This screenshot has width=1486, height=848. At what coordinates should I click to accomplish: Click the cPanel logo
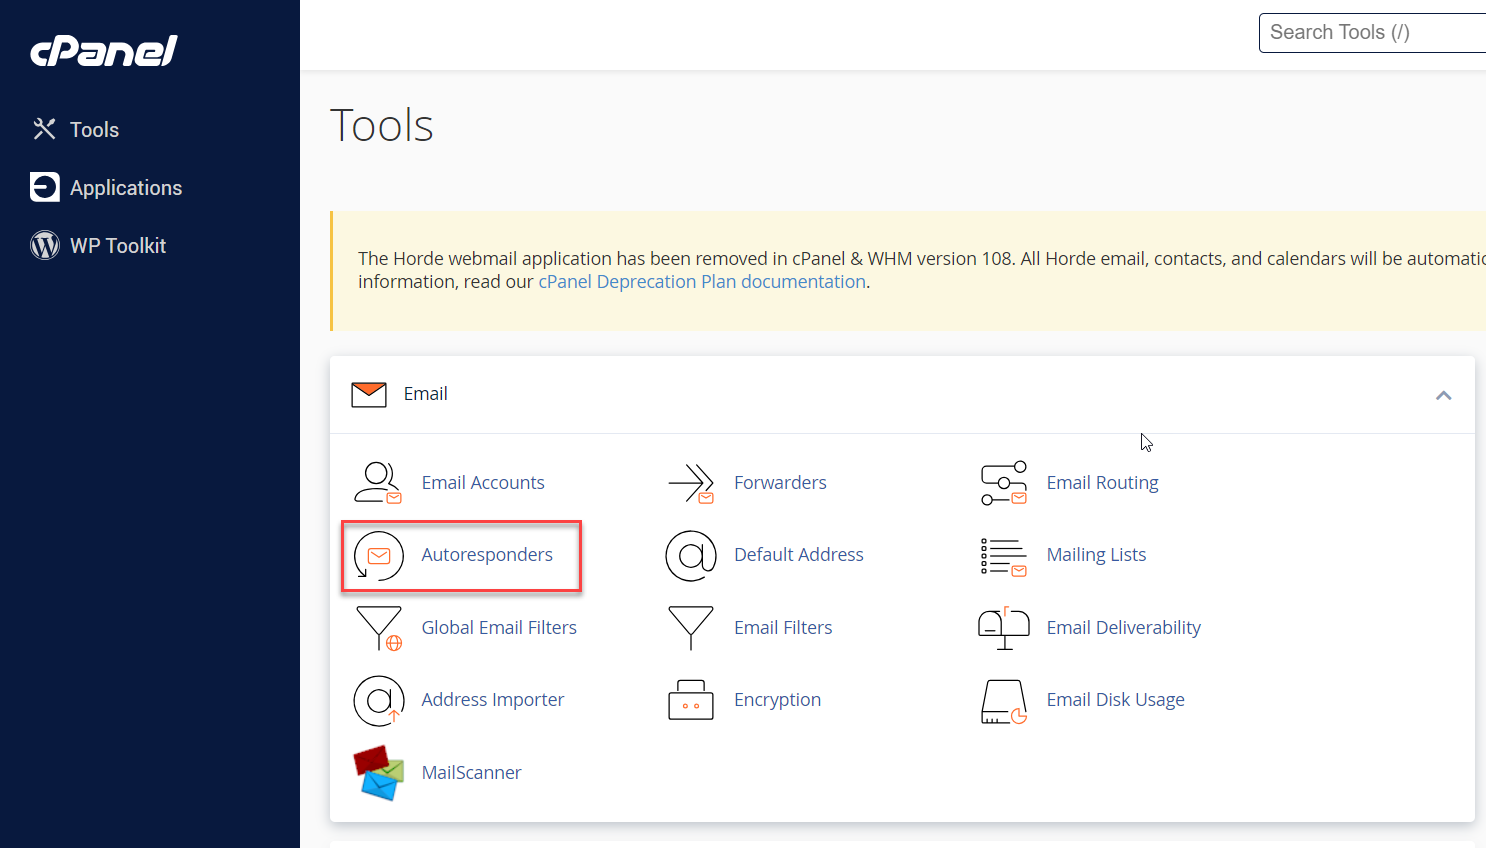104,51
